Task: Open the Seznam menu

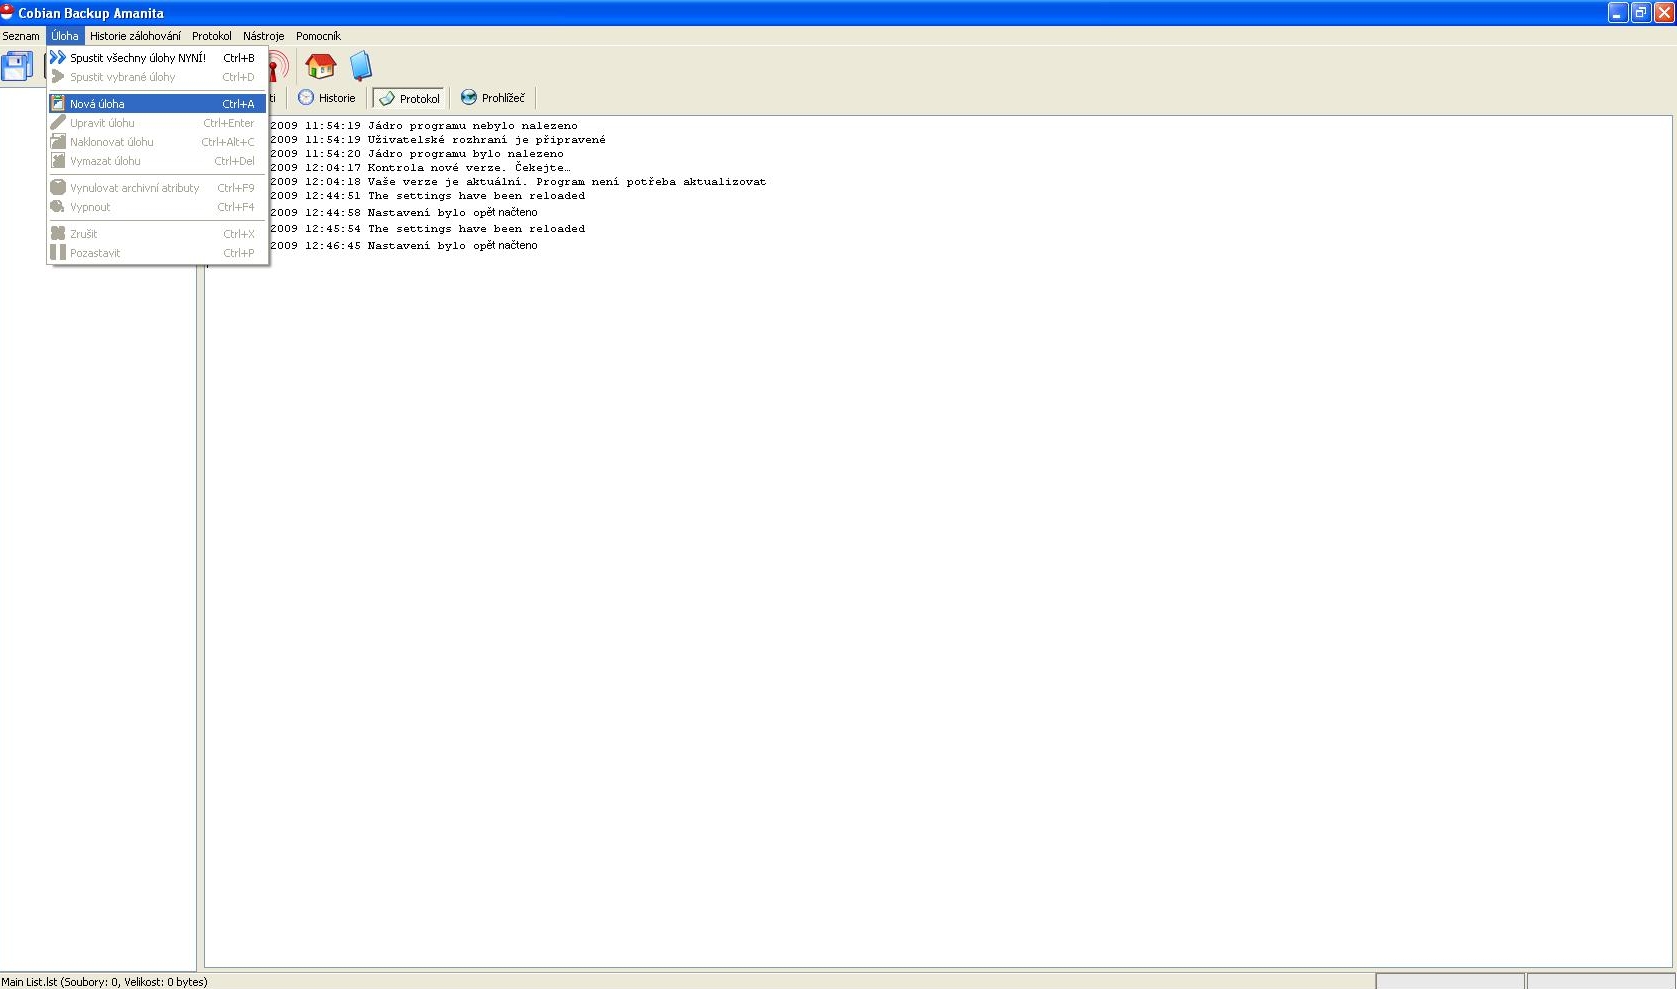Action: coord(21,36)
